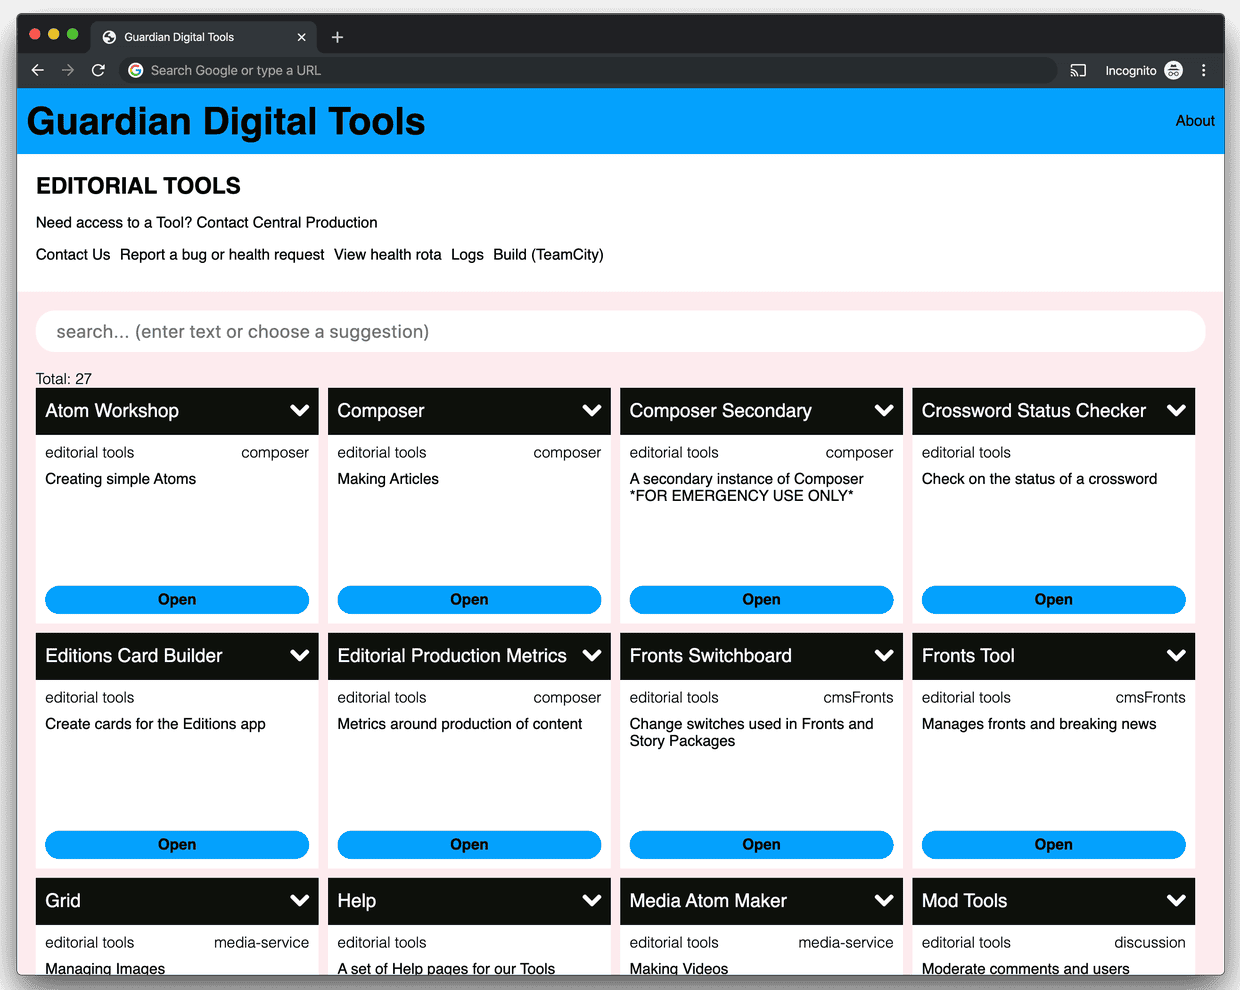Click the cast icon in toolbar

click(x=1078, y=70)
